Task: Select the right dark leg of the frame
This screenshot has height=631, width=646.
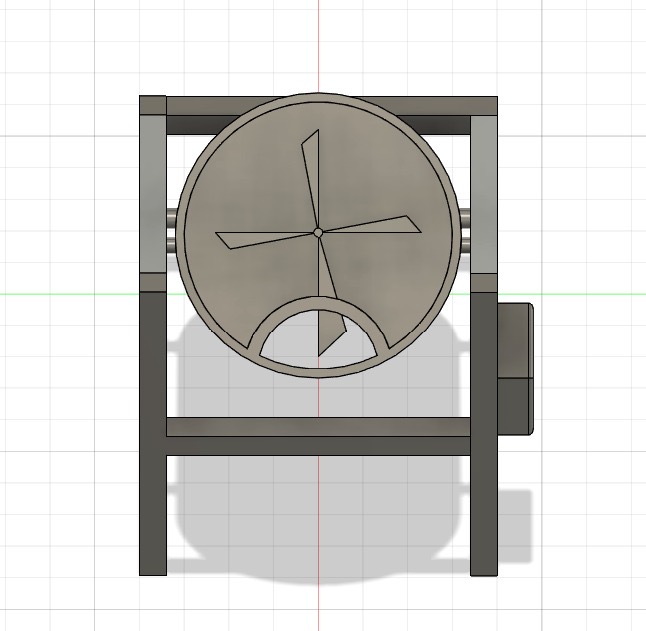Action: coord(484,434)
